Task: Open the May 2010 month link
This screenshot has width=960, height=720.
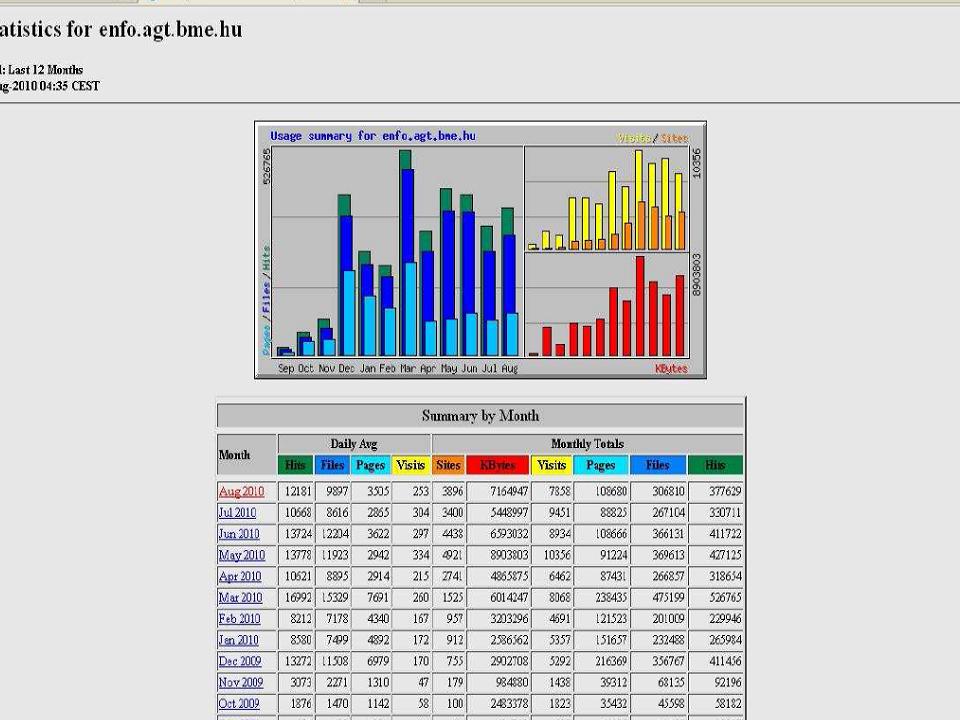Action: [242, 555]
